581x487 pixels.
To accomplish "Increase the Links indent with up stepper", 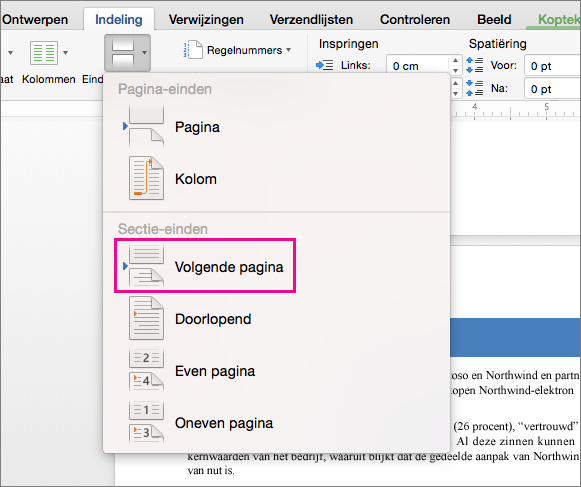I will tap(455, 60).
